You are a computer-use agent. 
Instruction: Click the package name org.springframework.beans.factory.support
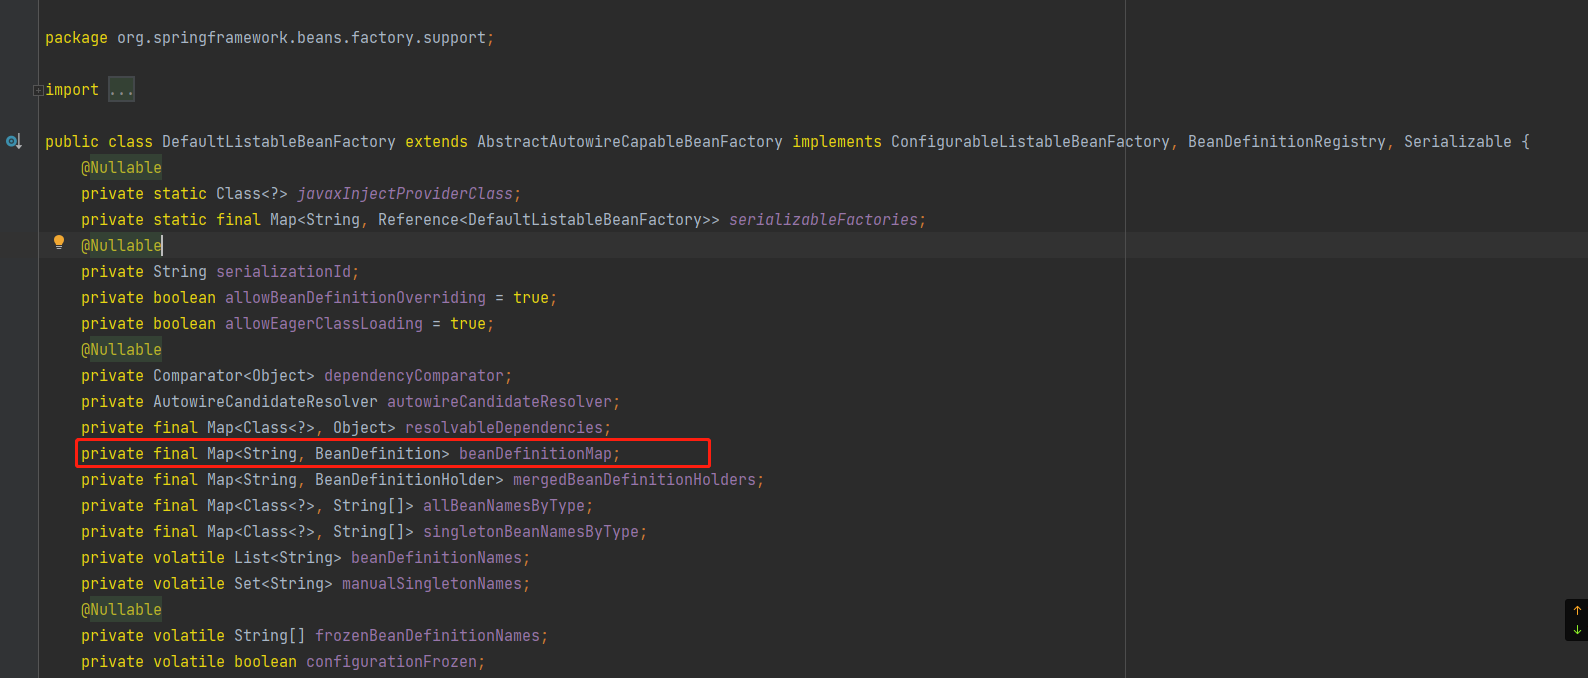pyautogui.click(x=301, y=38)
